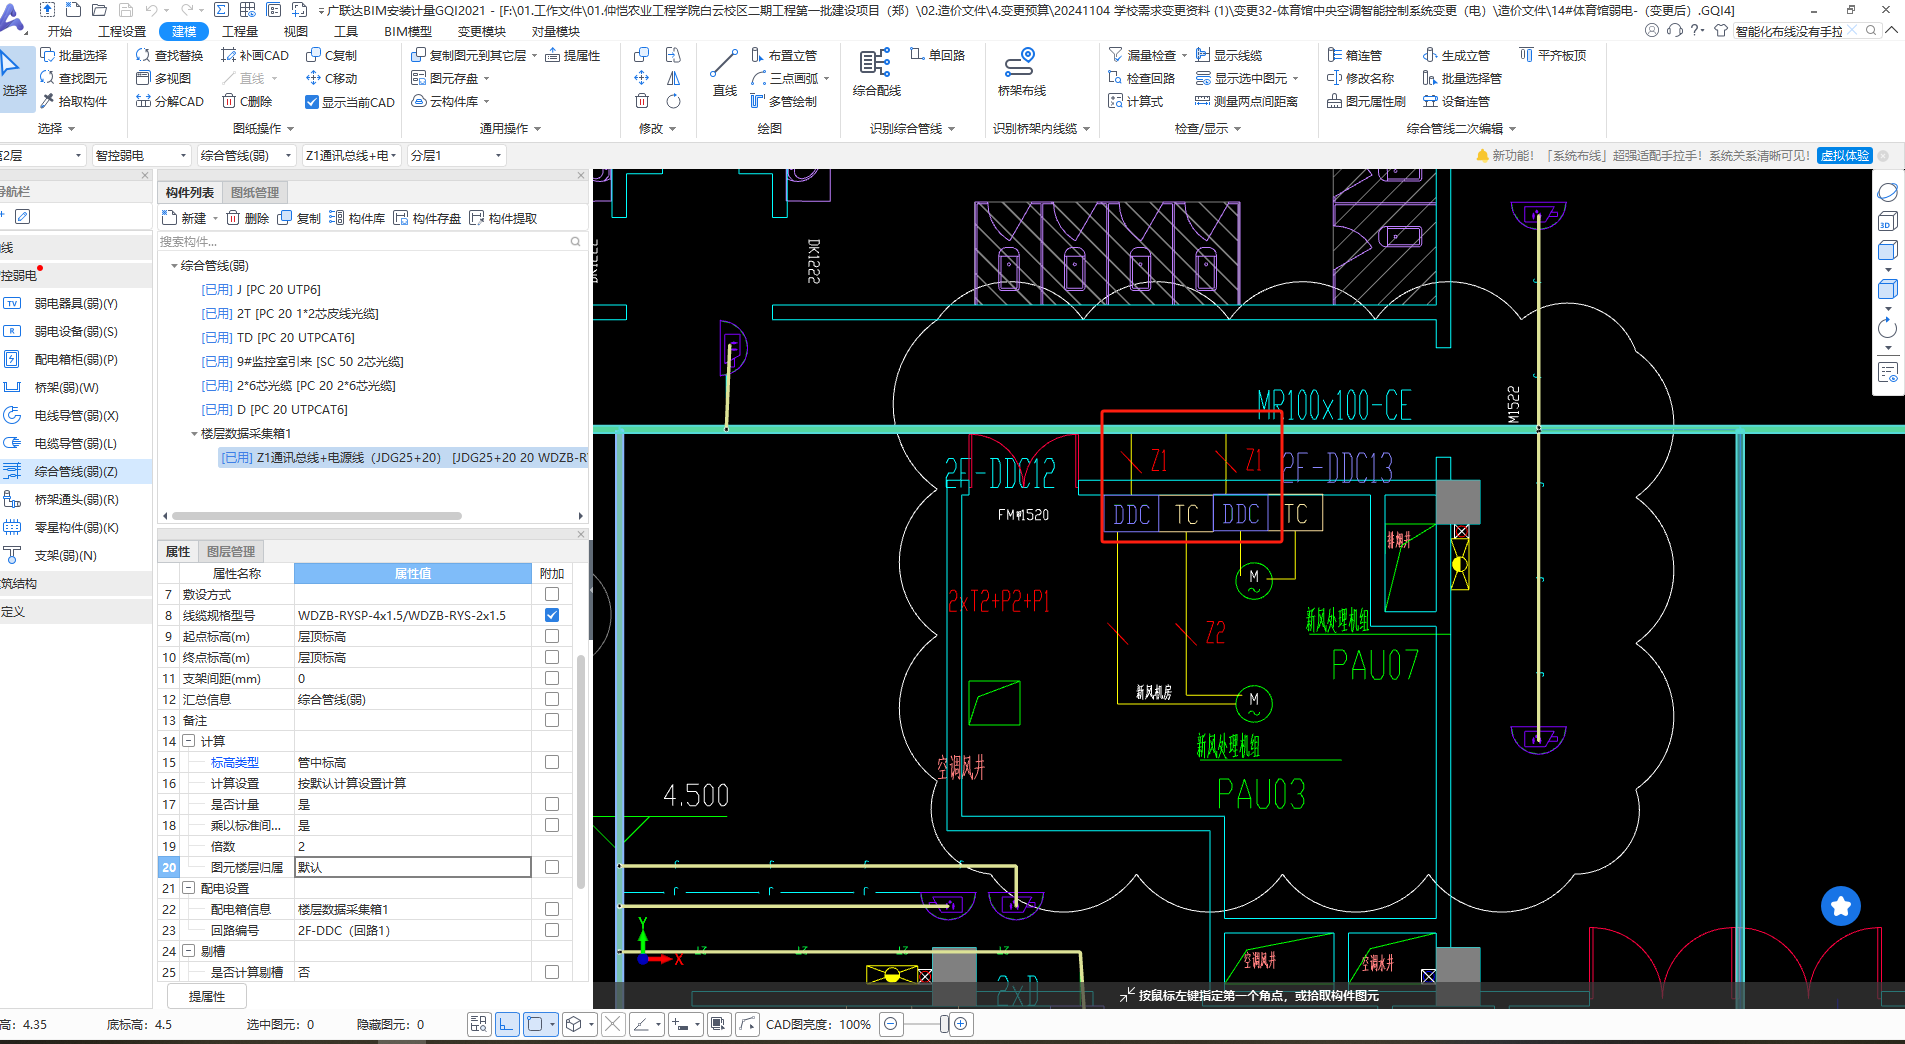Screen dimensions: 1905x1044
Task: Click 虚拟体验 link button
Action: pyautogui.click(x=1845, y=155)
